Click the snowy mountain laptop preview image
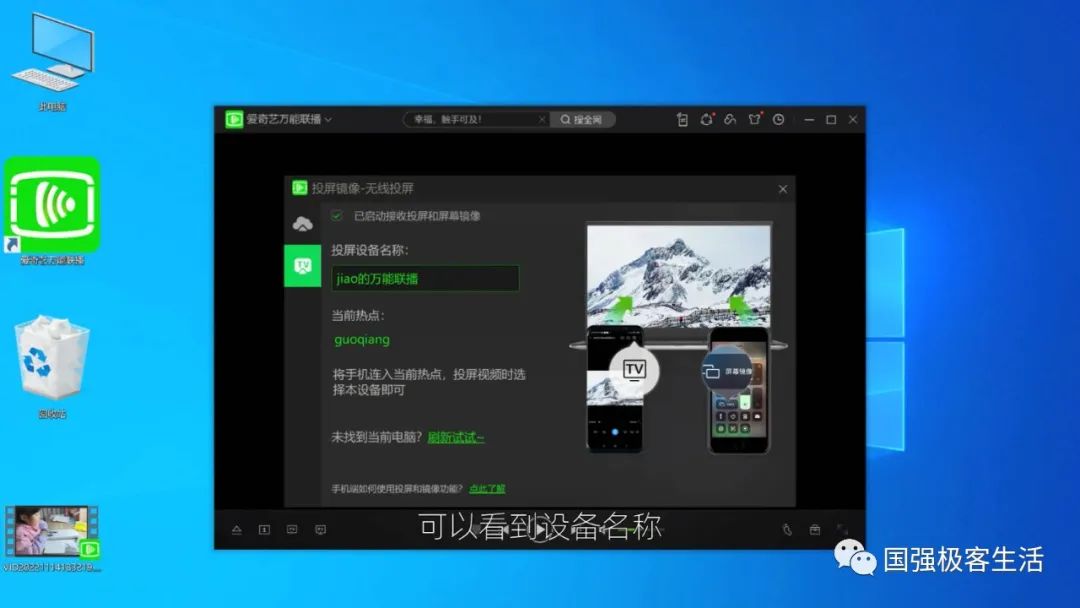The height and width of the screenshot is (608, 1080). click(x=679, y=275)
